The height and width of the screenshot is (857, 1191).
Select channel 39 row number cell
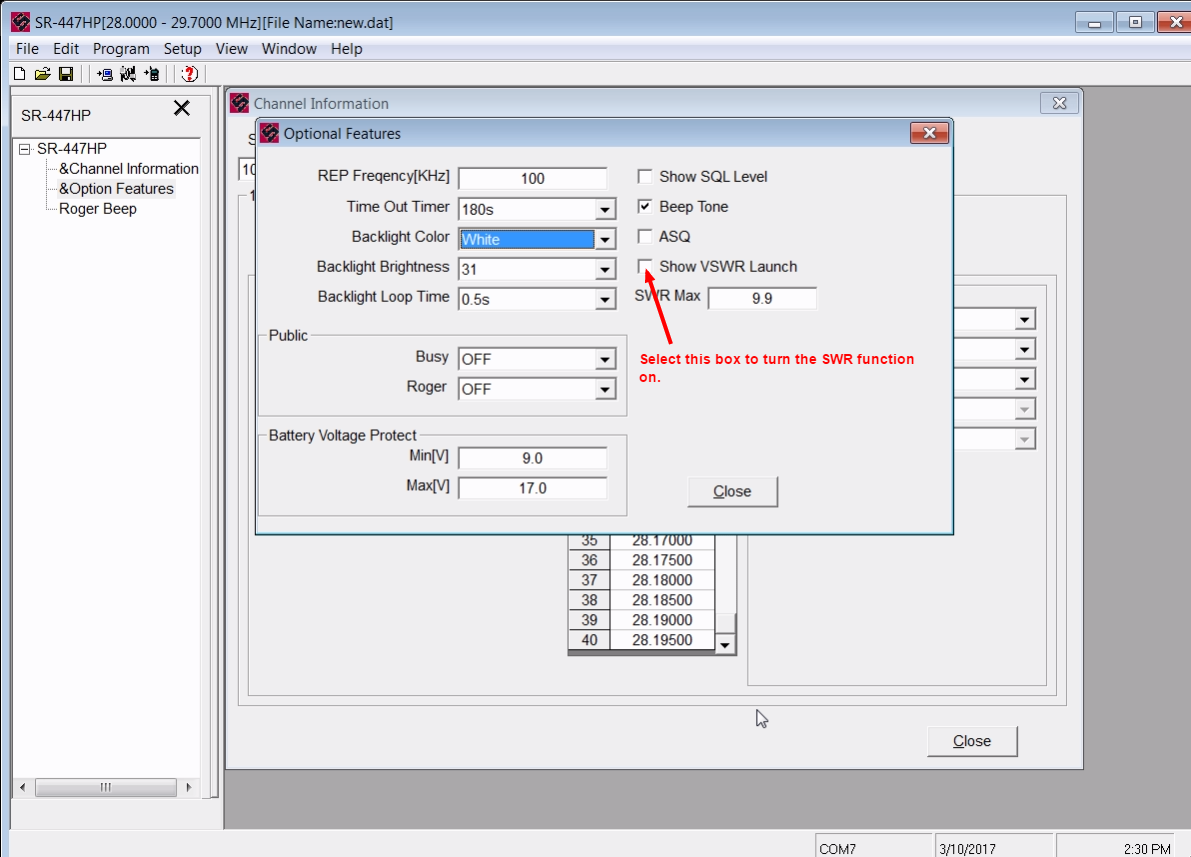589,620
